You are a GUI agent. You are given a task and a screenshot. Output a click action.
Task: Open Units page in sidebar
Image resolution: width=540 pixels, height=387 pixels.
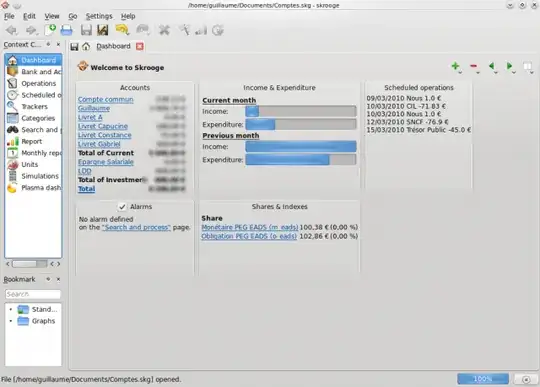(33, 164)
